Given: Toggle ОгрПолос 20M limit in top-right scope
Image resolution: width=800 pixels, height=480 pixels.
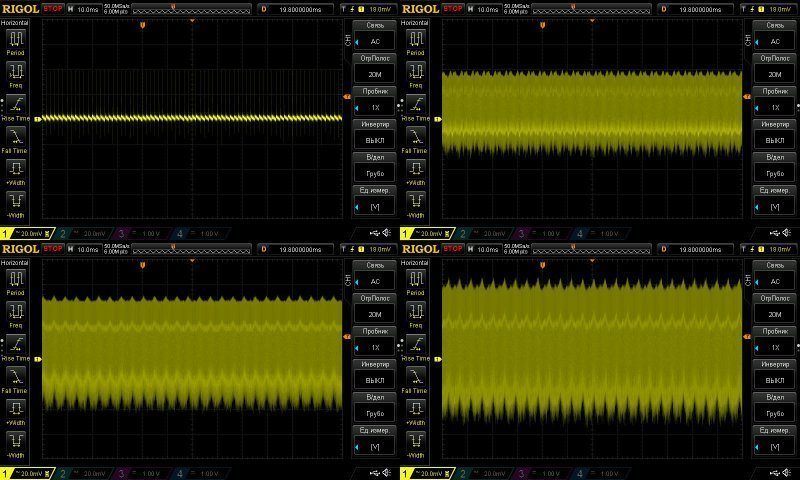Looking at the screenshot, I should coord(774,68).
